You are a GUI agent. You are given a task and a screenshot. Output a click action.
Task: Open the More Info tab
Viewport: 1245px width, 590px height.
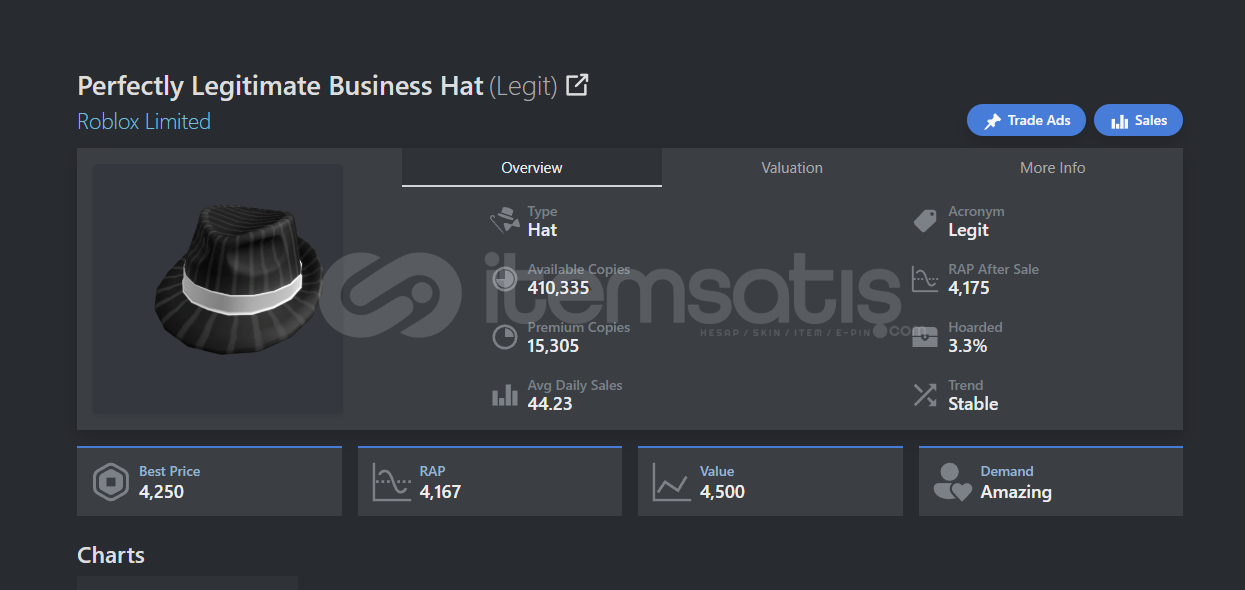[1052, 168]
